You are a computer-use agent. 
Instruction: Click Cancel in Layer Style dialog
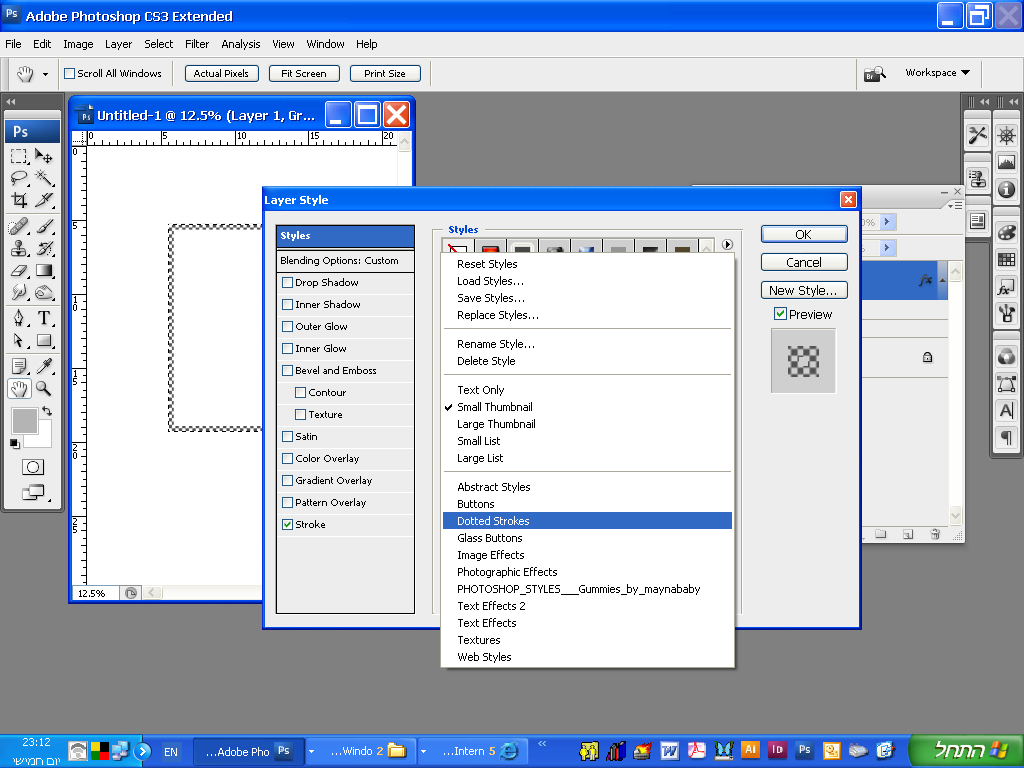click(x=804, y=262)
